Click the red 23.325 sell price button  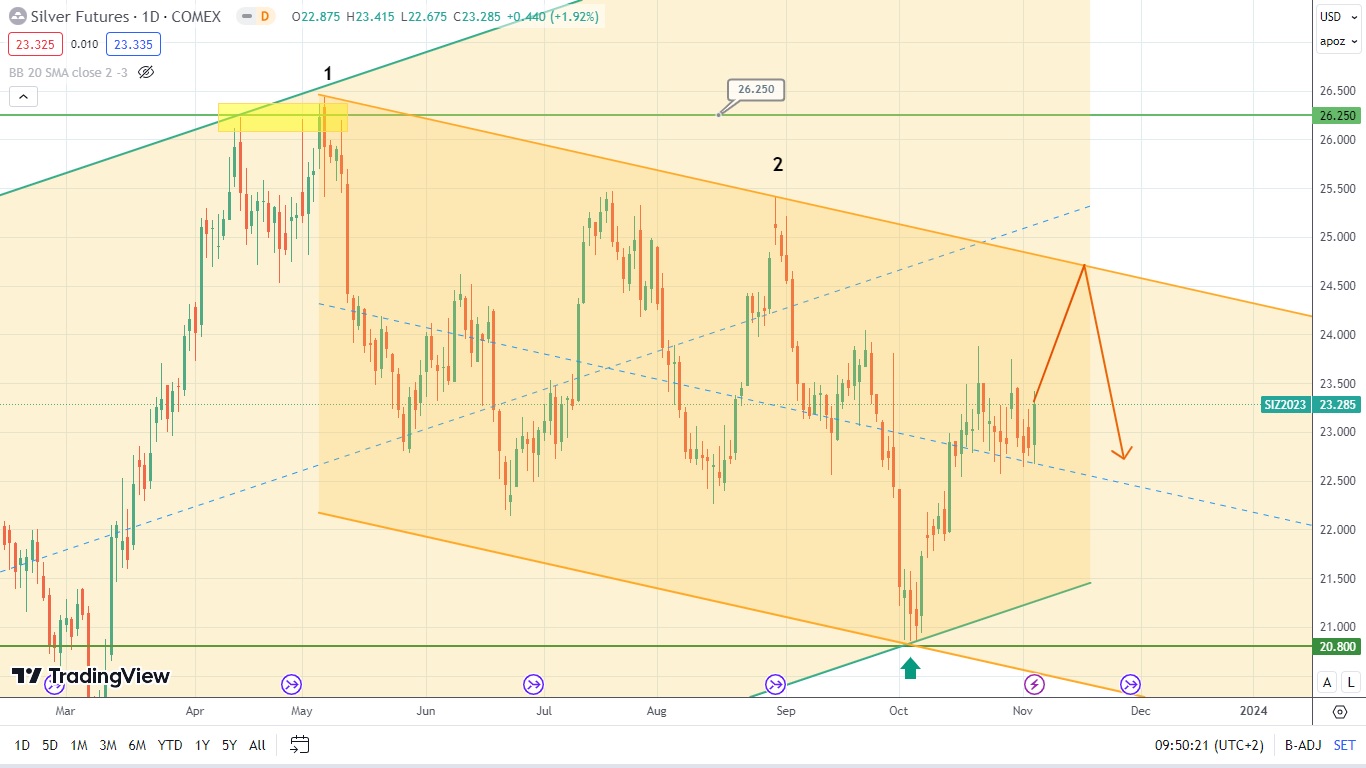click(x=35, y=44)
